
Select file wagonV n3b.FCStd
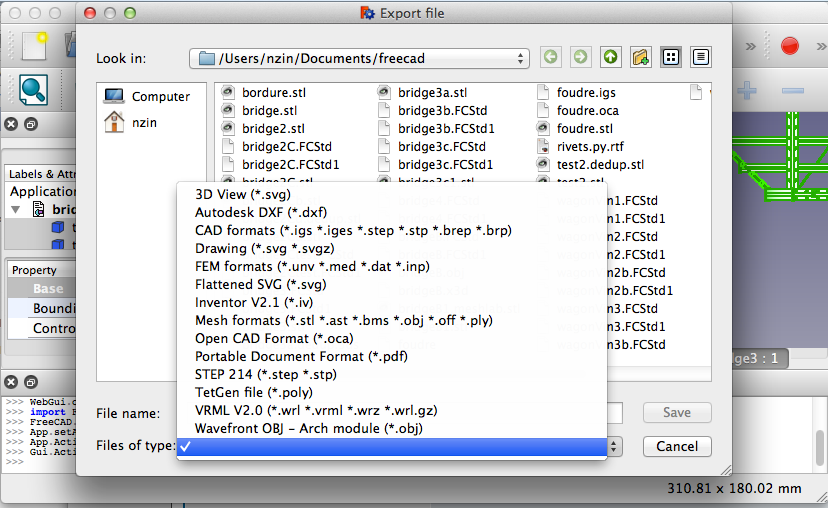tap(611, 344)
